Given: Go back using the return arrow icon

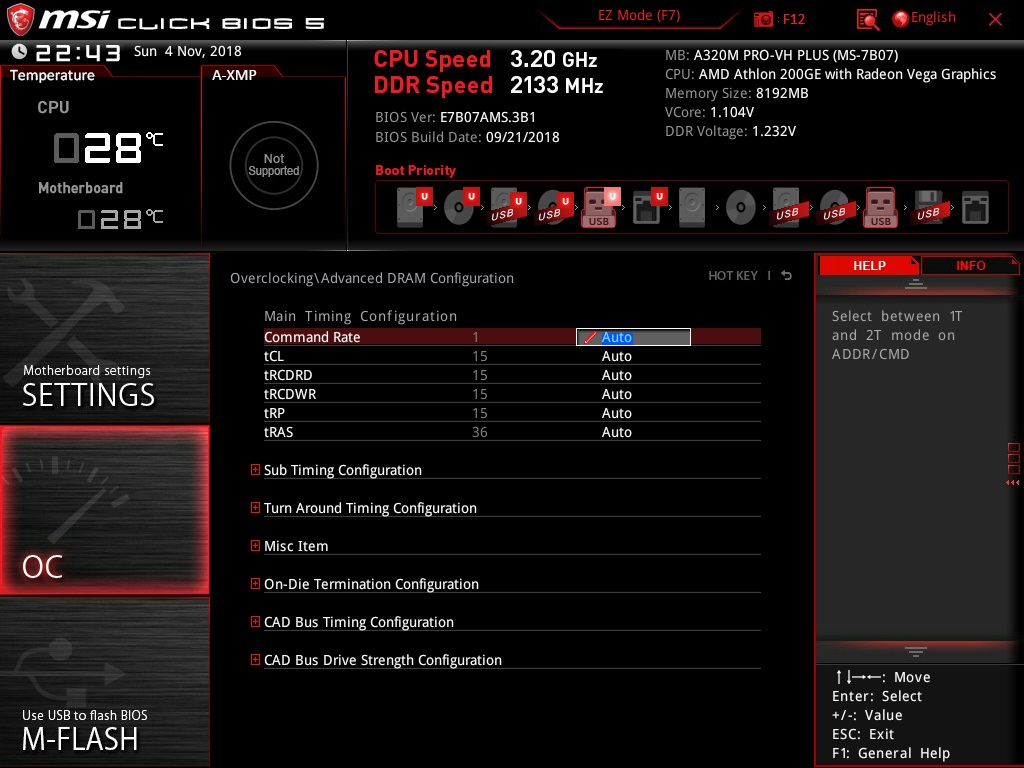Looking at the screenshot, I should pyautogui.click(x=787, y=276).
